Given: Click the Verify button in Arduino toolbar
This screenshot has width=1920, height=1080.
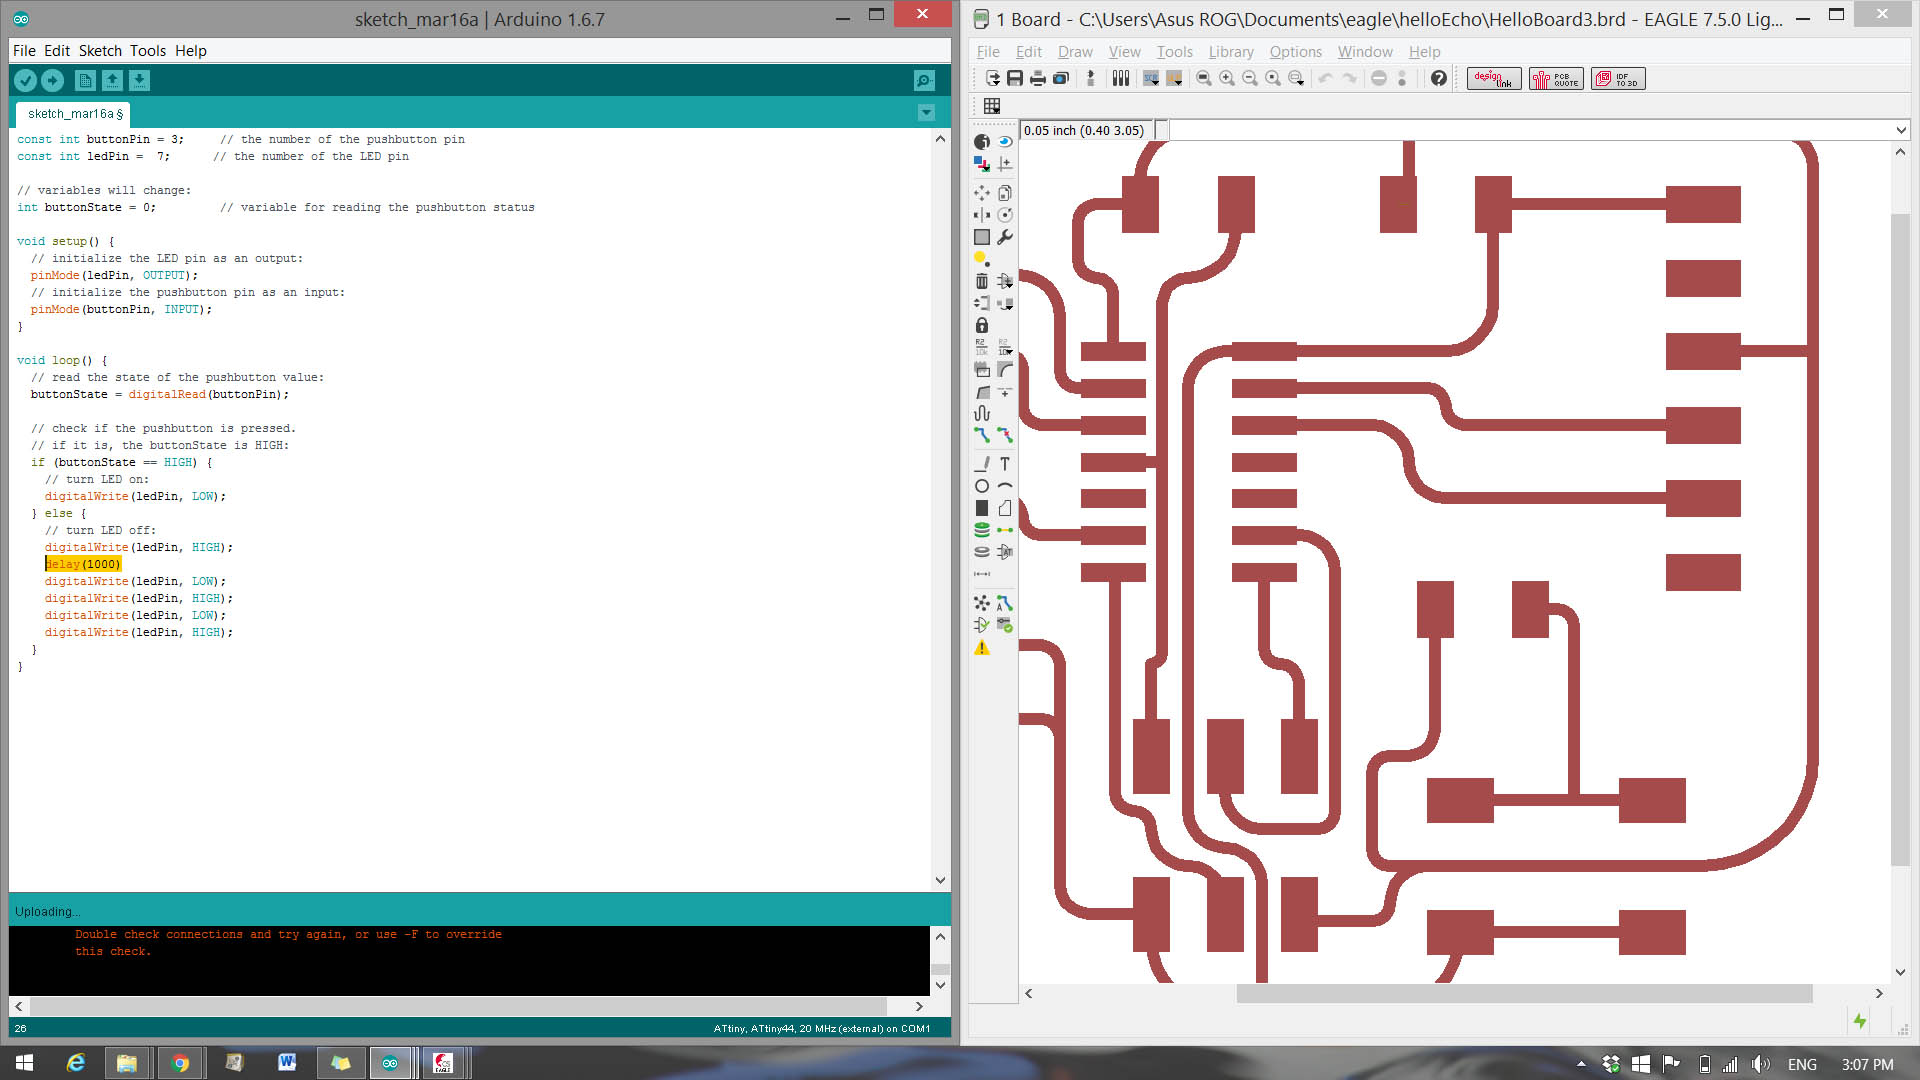Looking at the screenshot, I should 25,80.
